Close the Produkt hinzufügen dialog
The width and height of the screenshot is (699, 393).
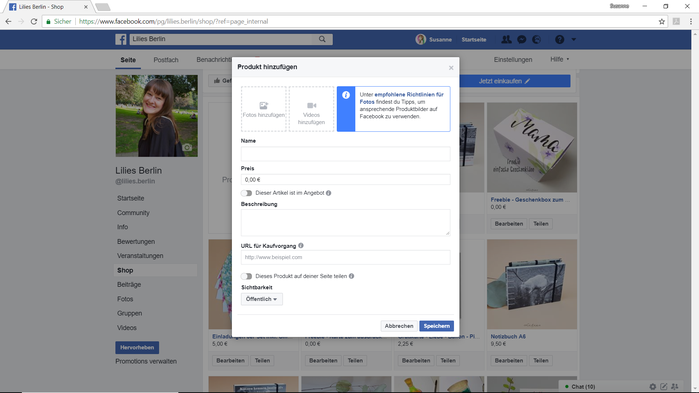(x=451, y=68)
